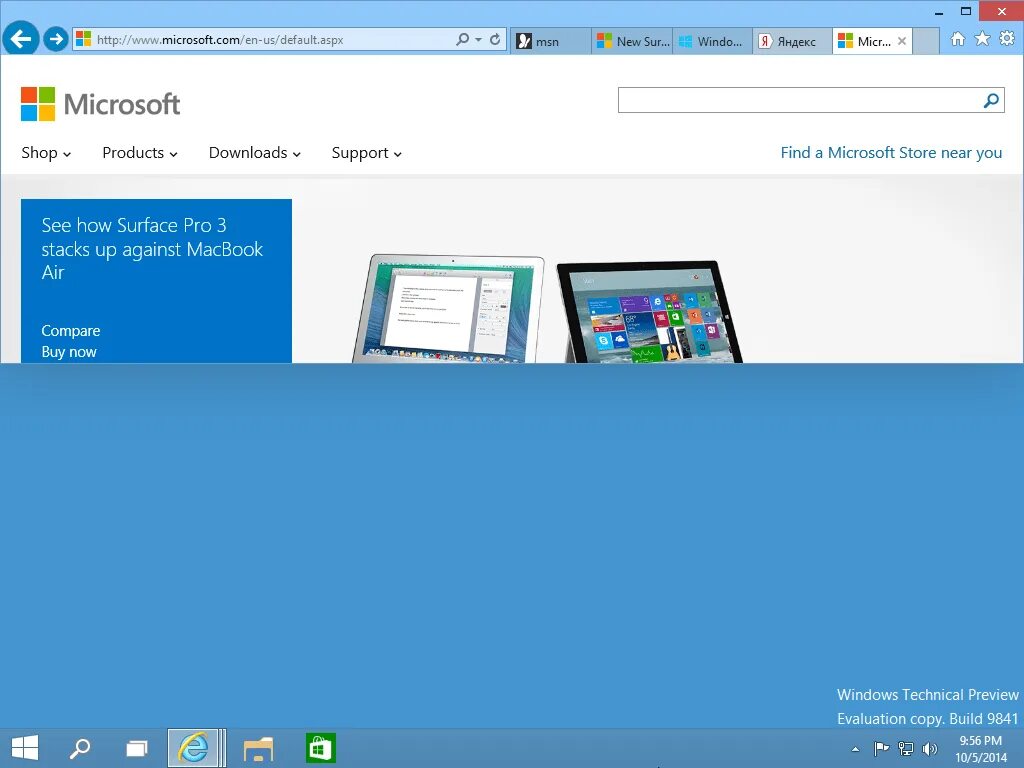1024x768 pixels.
Task: Click the Surface Pro 3 tablet image
Action: [x=649, y=312]
